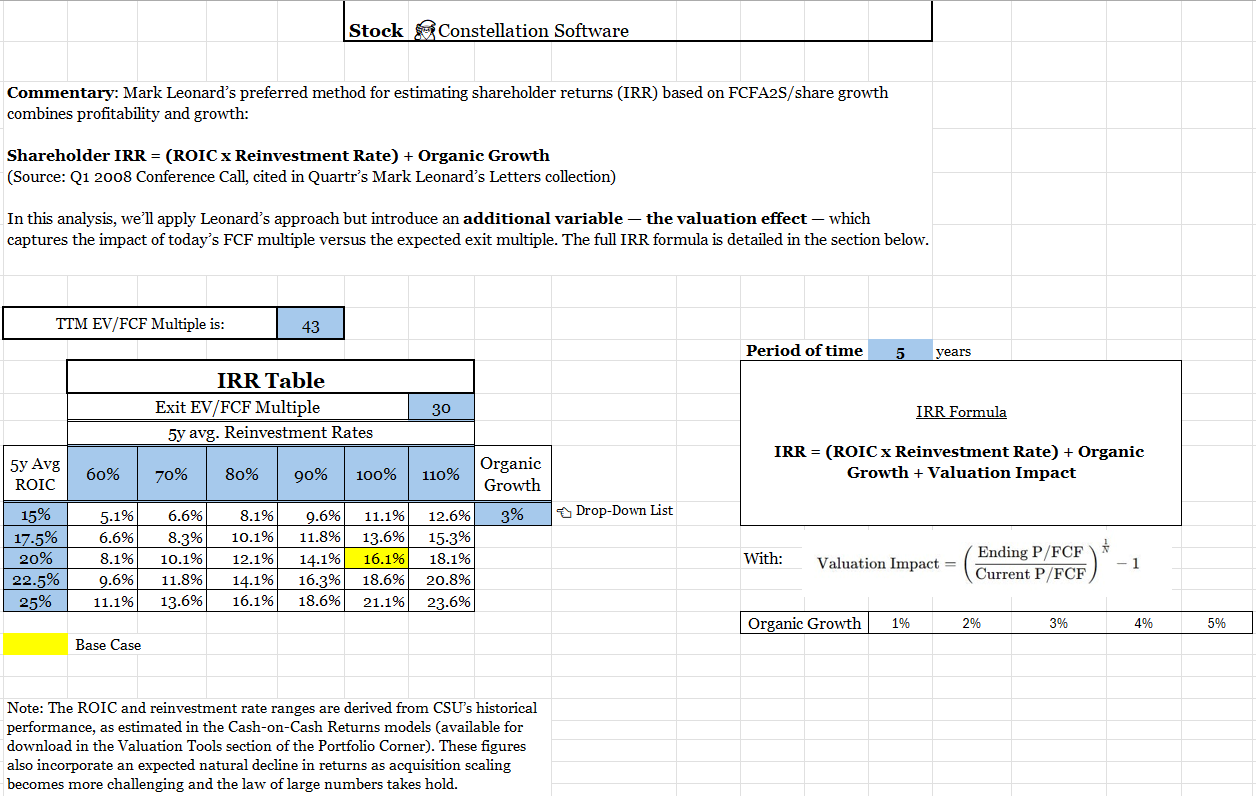This screenshot has width=1256, height=796.
Task: Select the highlighted base case 16.1% cell
Action: coord(376,558)
